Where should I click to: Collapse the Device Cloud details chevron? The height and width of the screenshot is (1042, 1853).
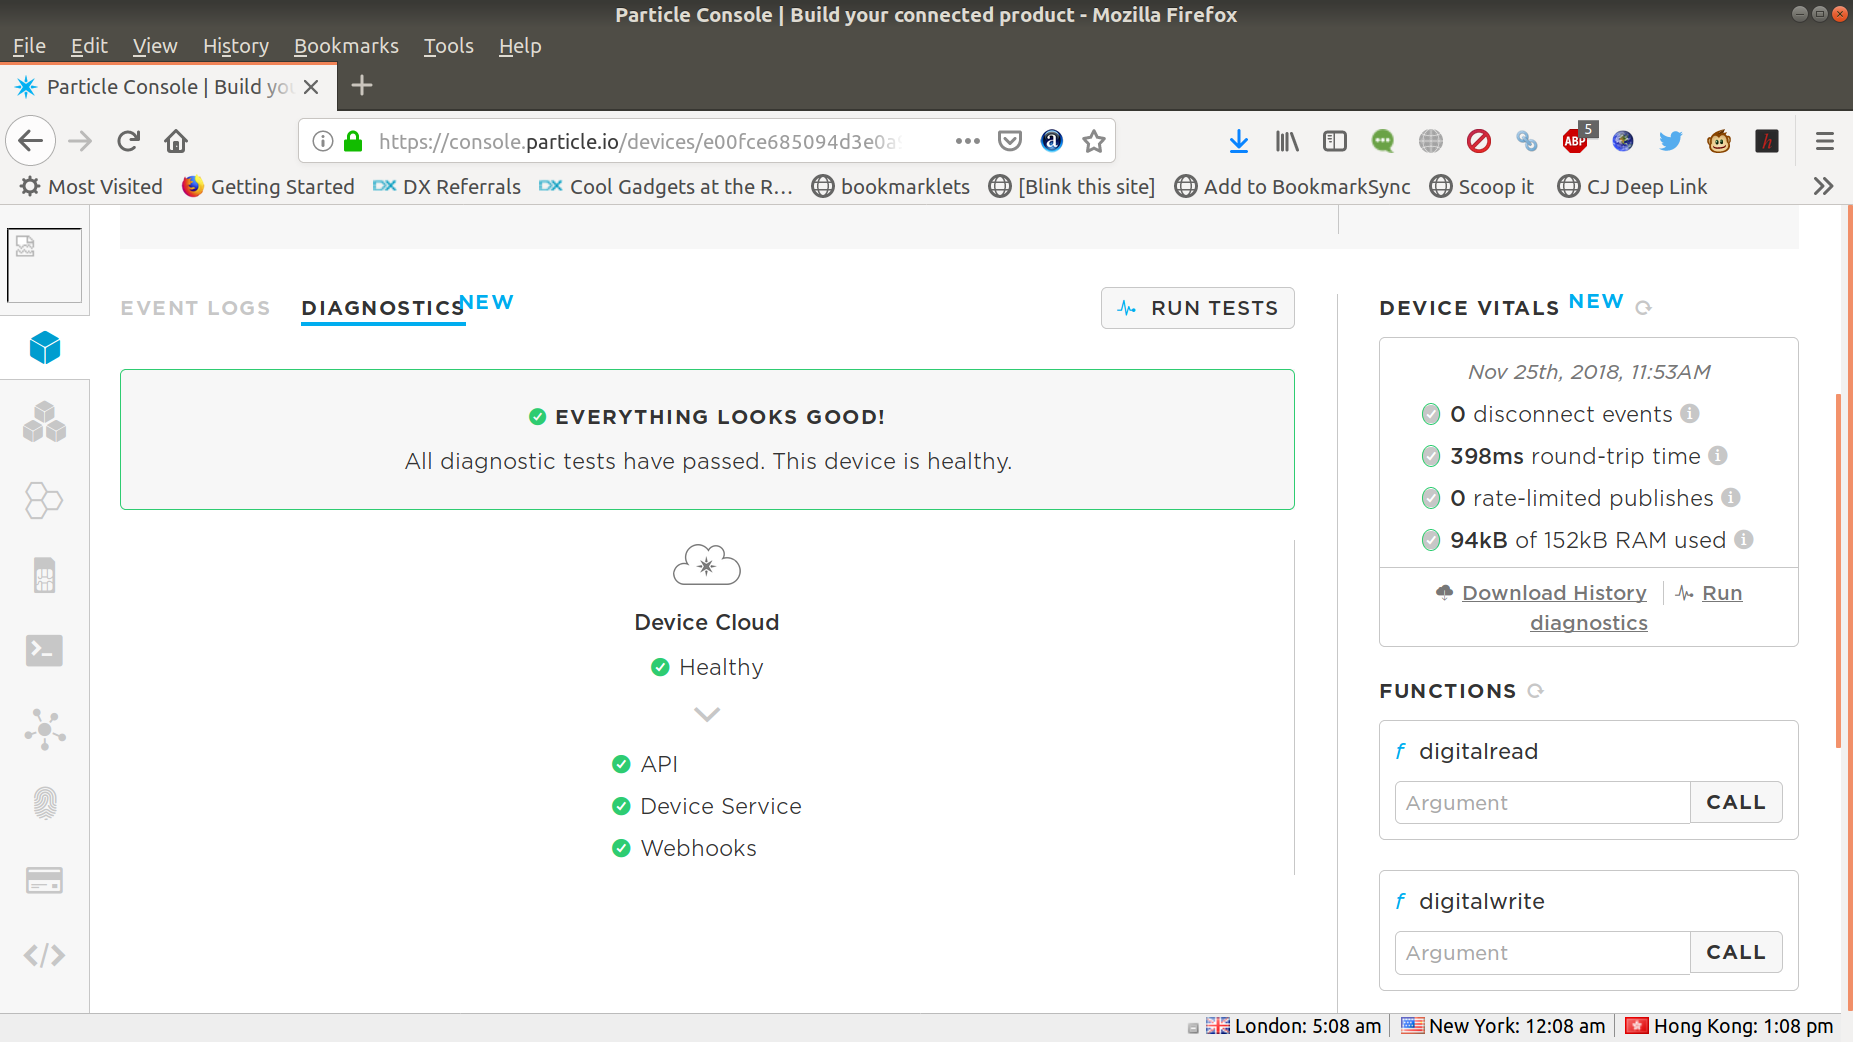(707, 714)
